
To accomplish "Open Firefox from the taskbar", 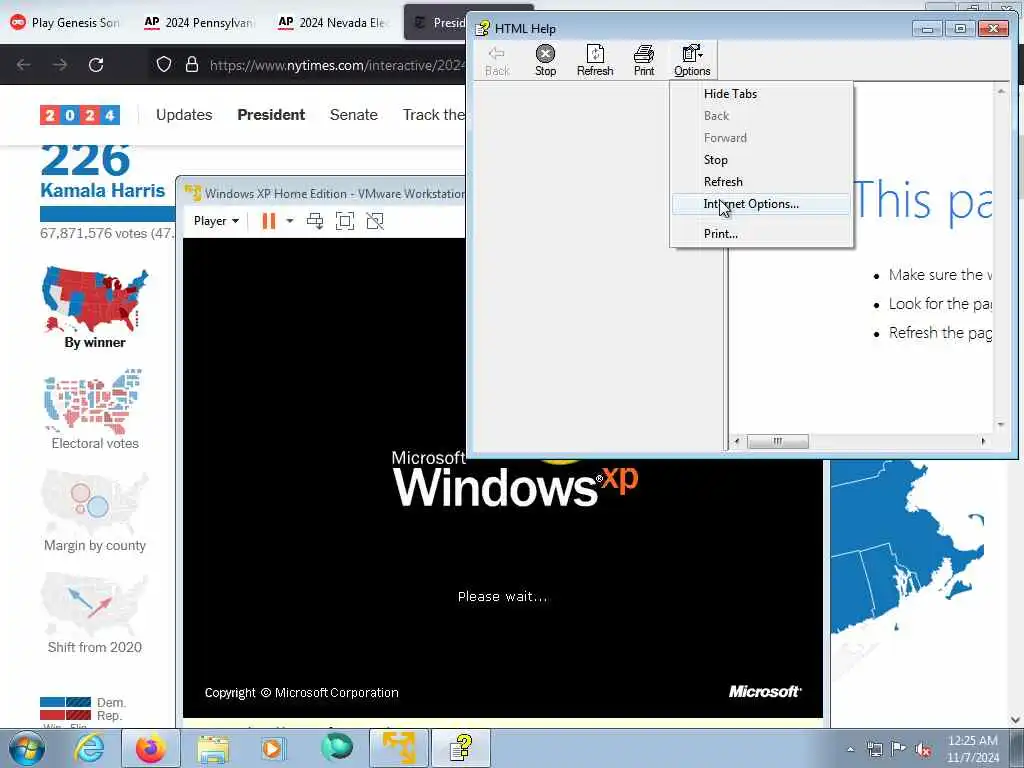I will (150, 748).
